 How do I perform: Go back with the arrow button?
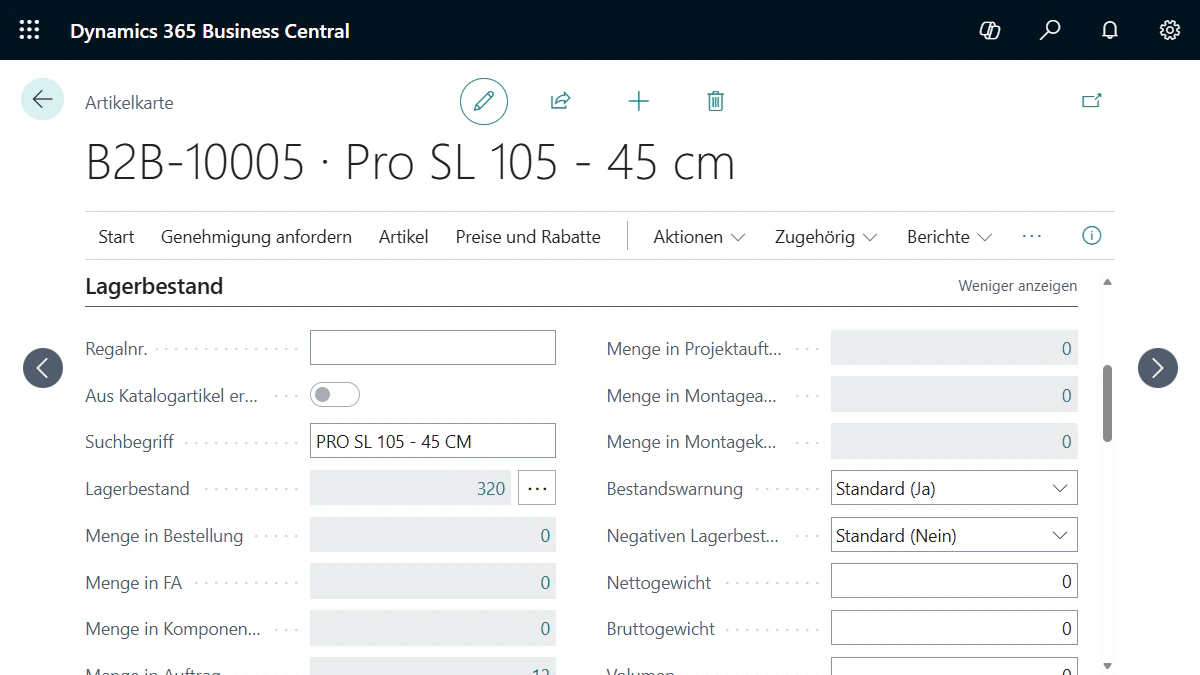[x=42, y=99]
